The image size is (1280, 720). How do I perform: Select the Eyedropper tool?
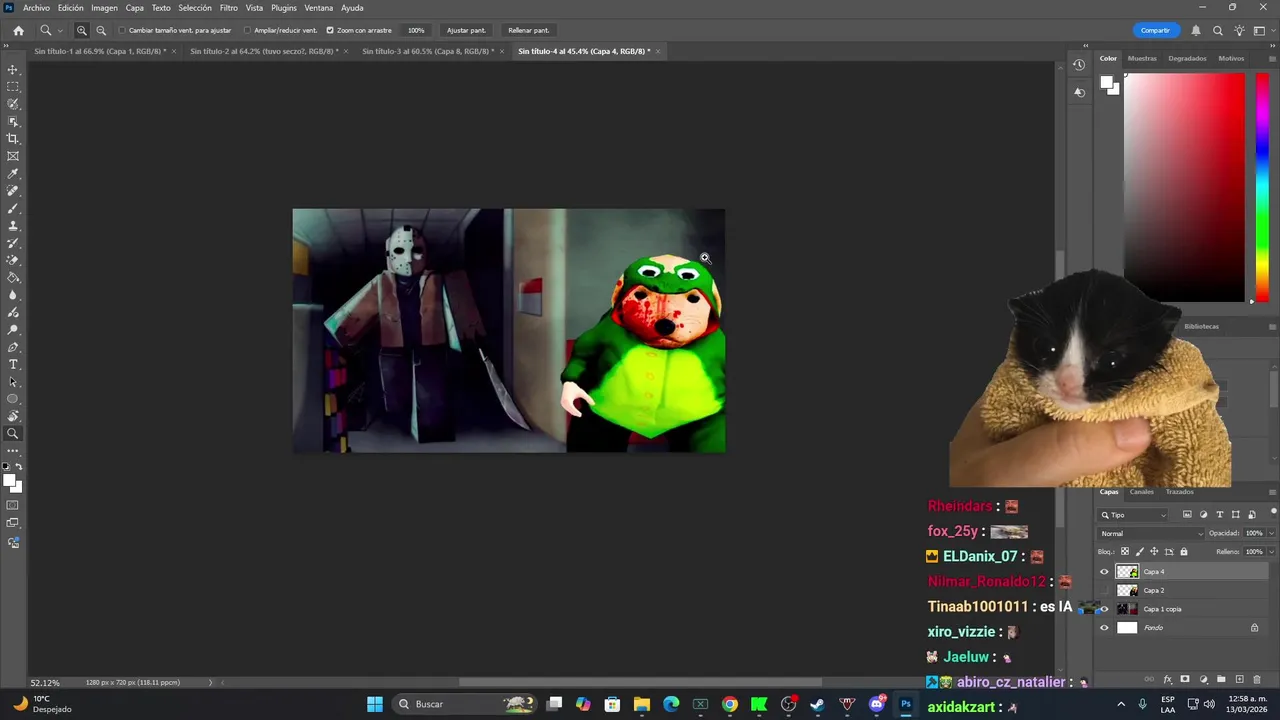(x=13, y=174)
